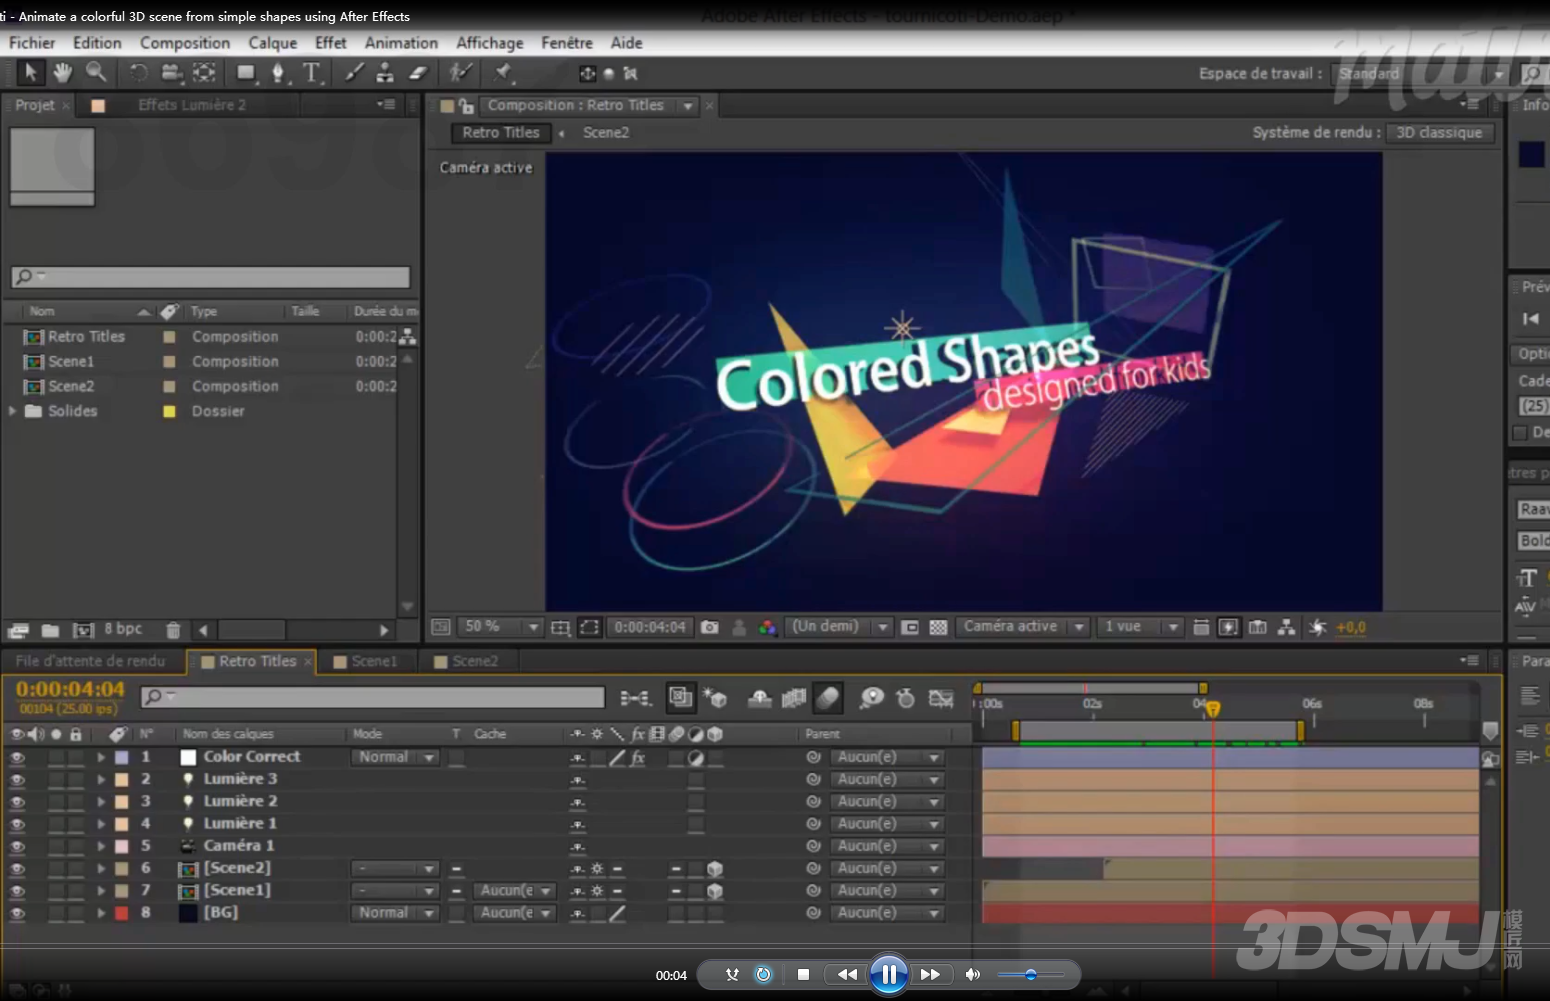Screen dimensions: 1550x1001
Task: Select the Selection arrow tool
Action: tap(29, 72)
